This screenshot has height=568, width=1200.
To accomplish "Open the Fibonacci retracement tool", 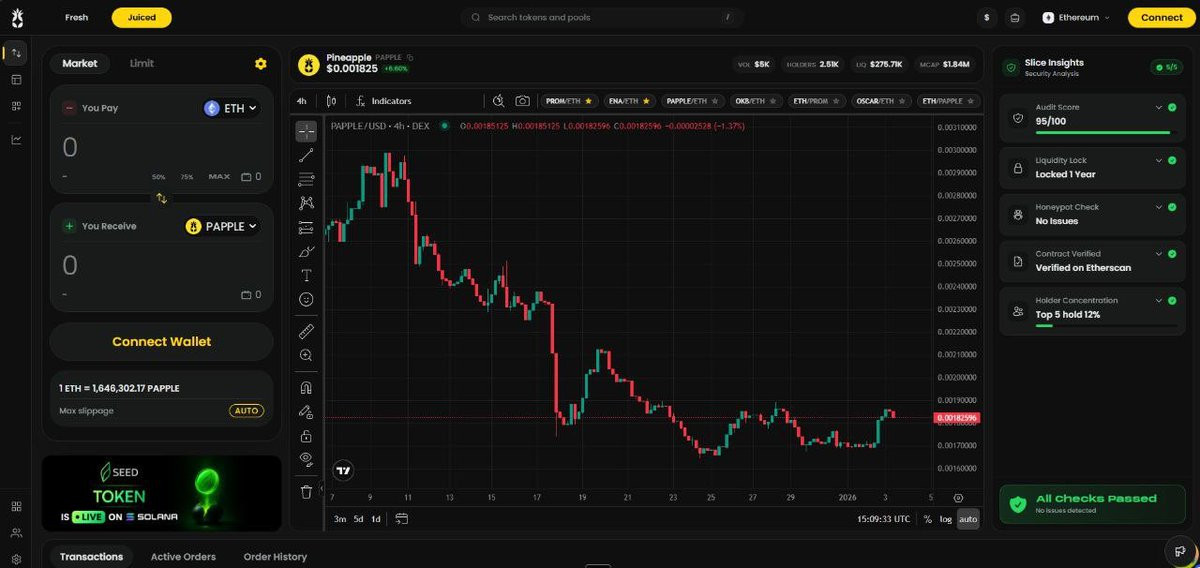I will [306, 179].
